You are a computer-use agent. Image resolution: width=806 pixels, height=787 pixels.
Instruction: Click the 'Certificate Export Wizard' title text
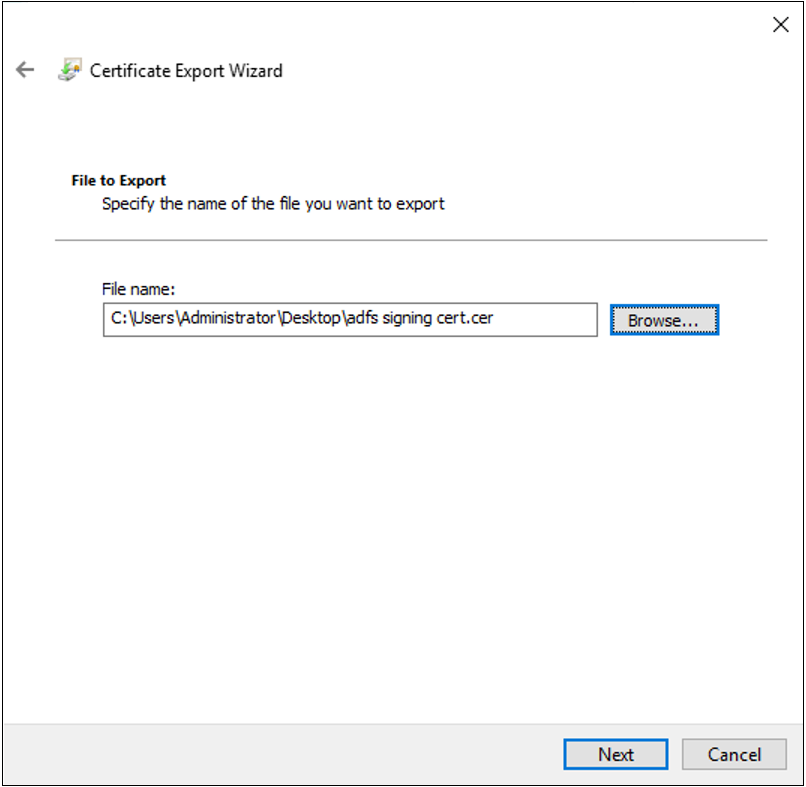(x=186, y=71)
